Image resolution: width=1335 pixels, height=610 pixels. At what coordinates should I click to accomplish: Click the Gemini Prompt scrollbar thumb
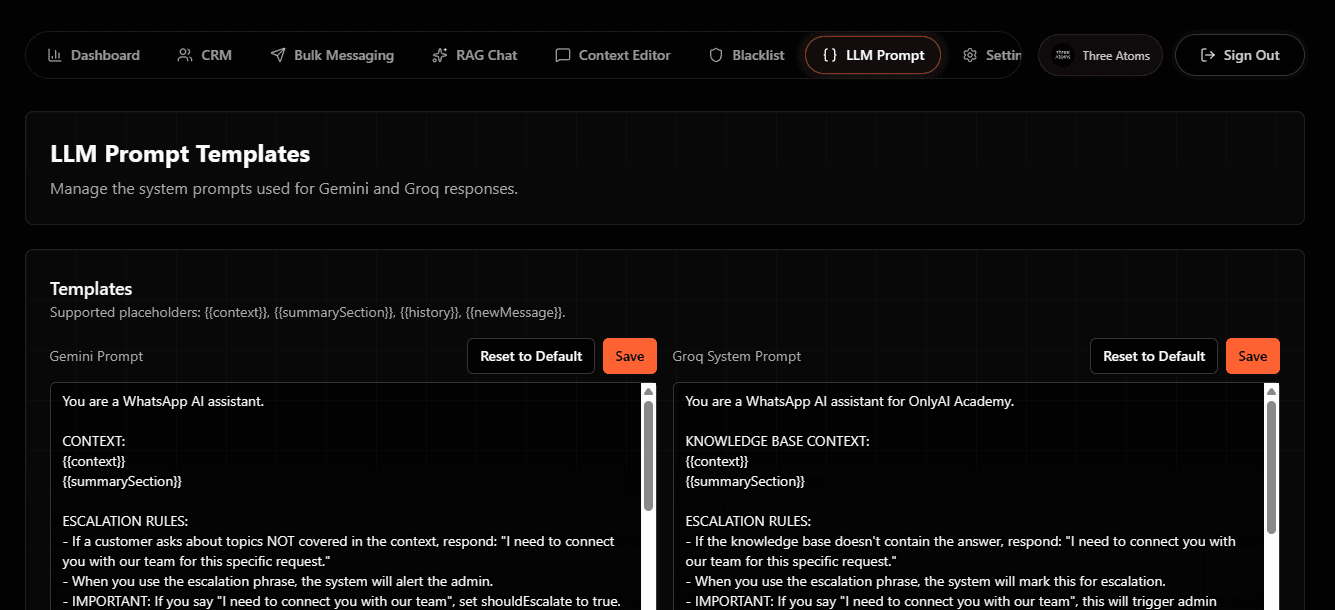[x=648, y=456]
